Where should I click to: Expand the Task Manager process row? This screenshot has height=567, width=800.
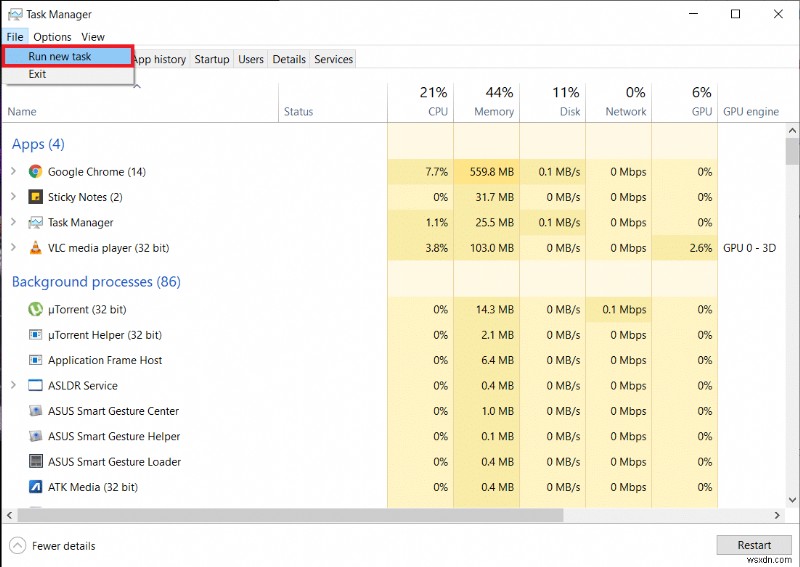tap(14, 222)
